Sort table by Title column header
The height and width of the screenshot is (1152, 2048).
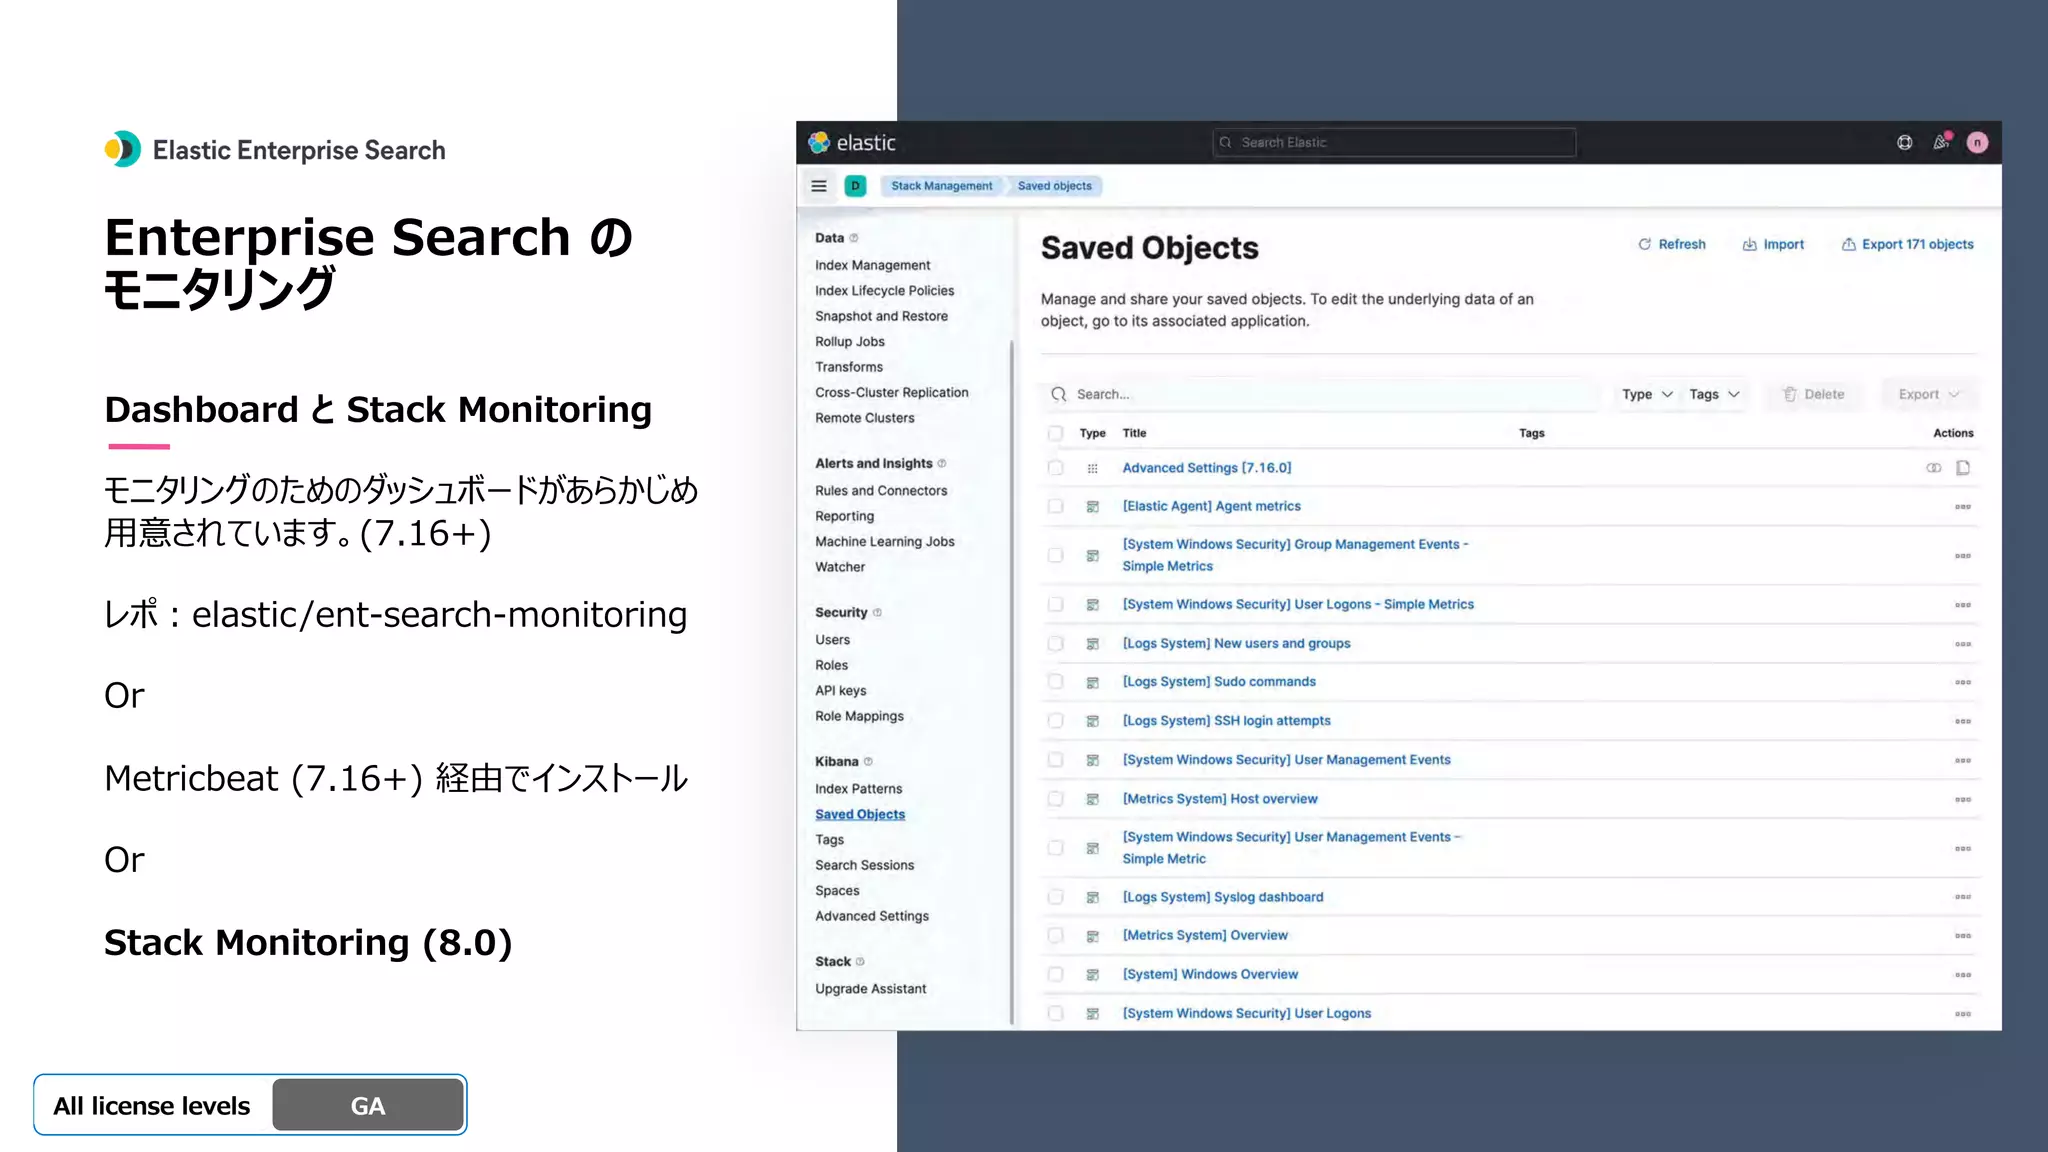click(x=1134, y=433)
